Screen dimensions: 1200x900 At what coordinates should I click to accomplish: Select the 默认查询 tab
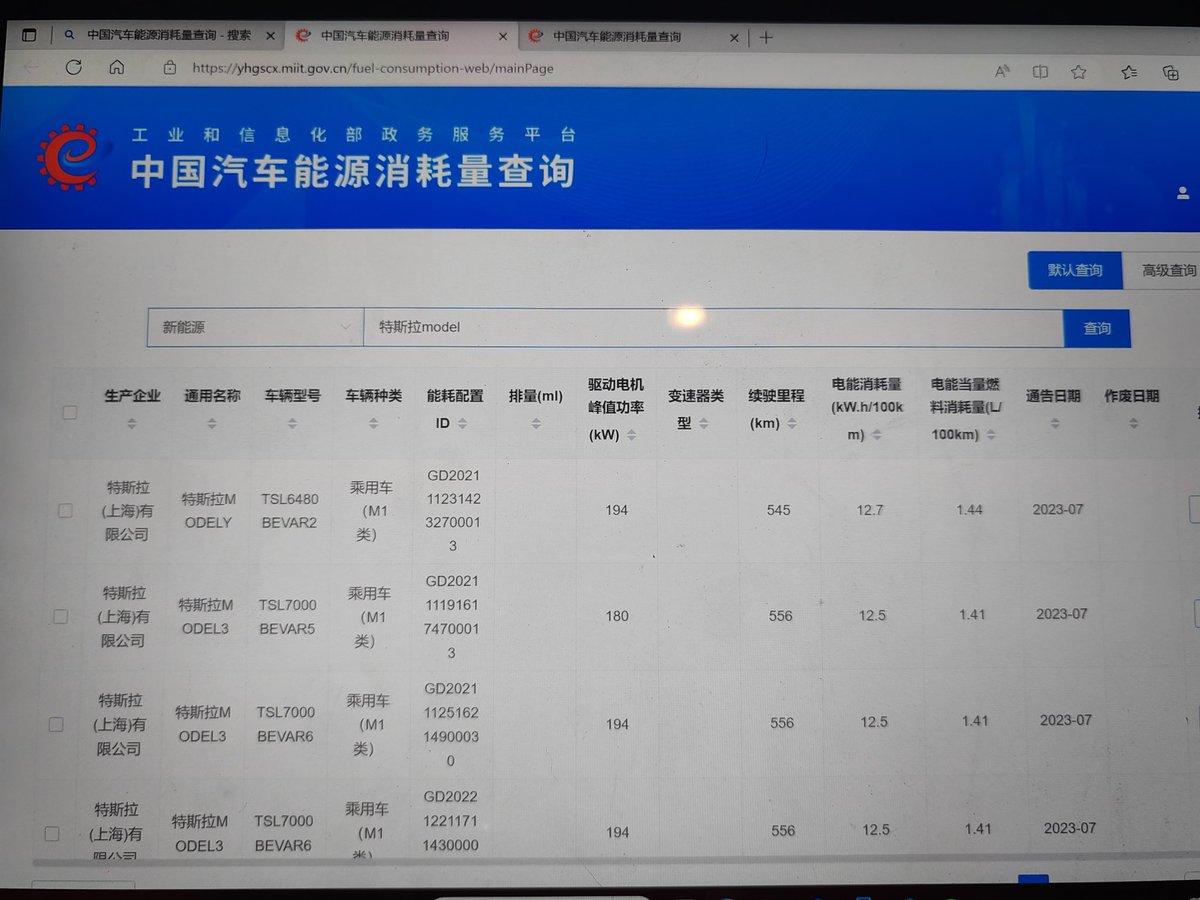tap(1075, 271)
